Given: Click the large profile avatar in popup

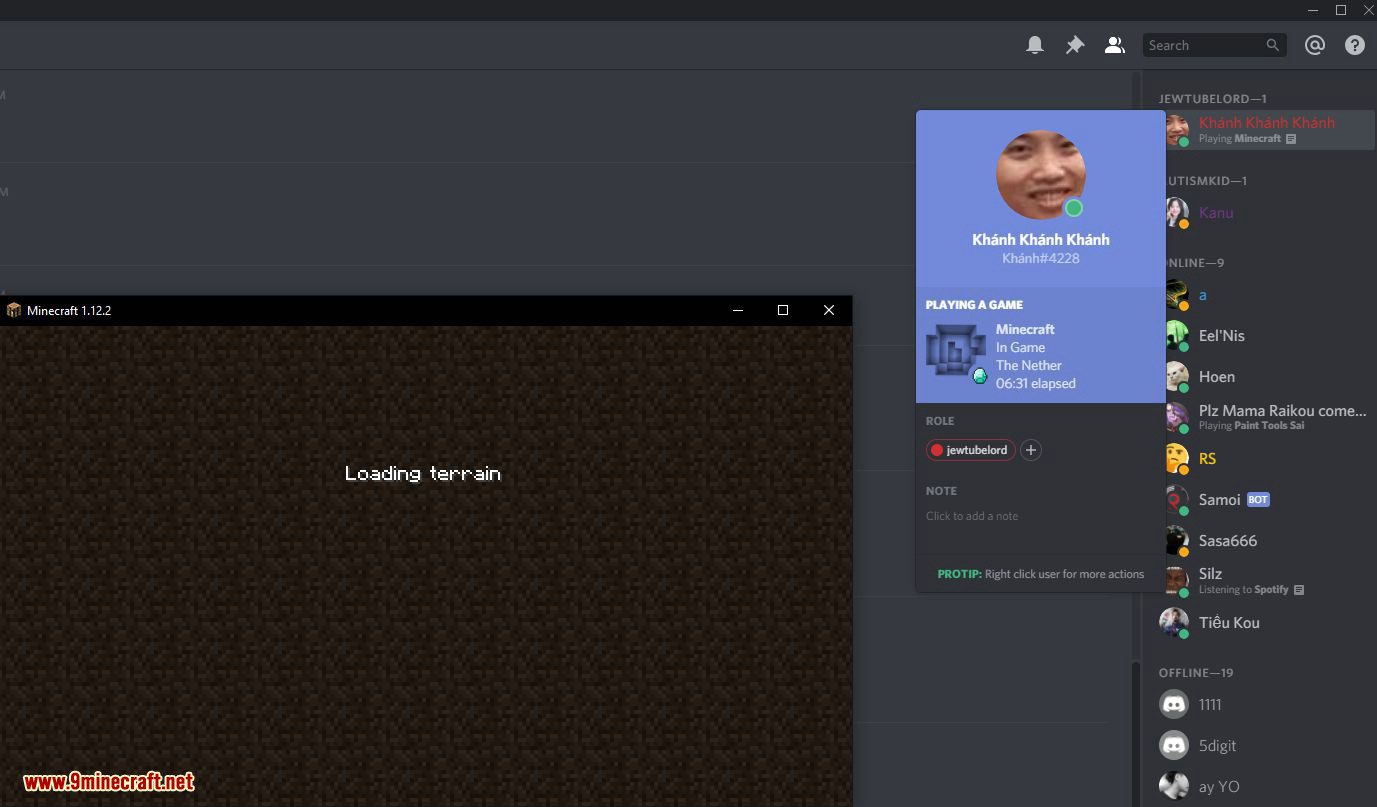Looking at the screenshot, I should [1040, 175].
